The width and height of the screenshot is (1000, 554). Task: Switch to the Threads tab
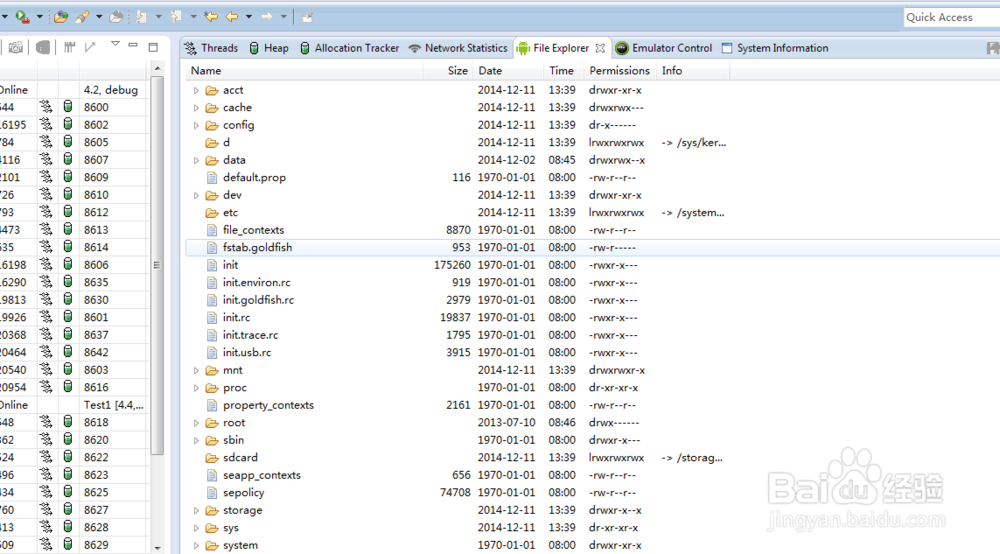pyautogui.click(x=211, y=48)
